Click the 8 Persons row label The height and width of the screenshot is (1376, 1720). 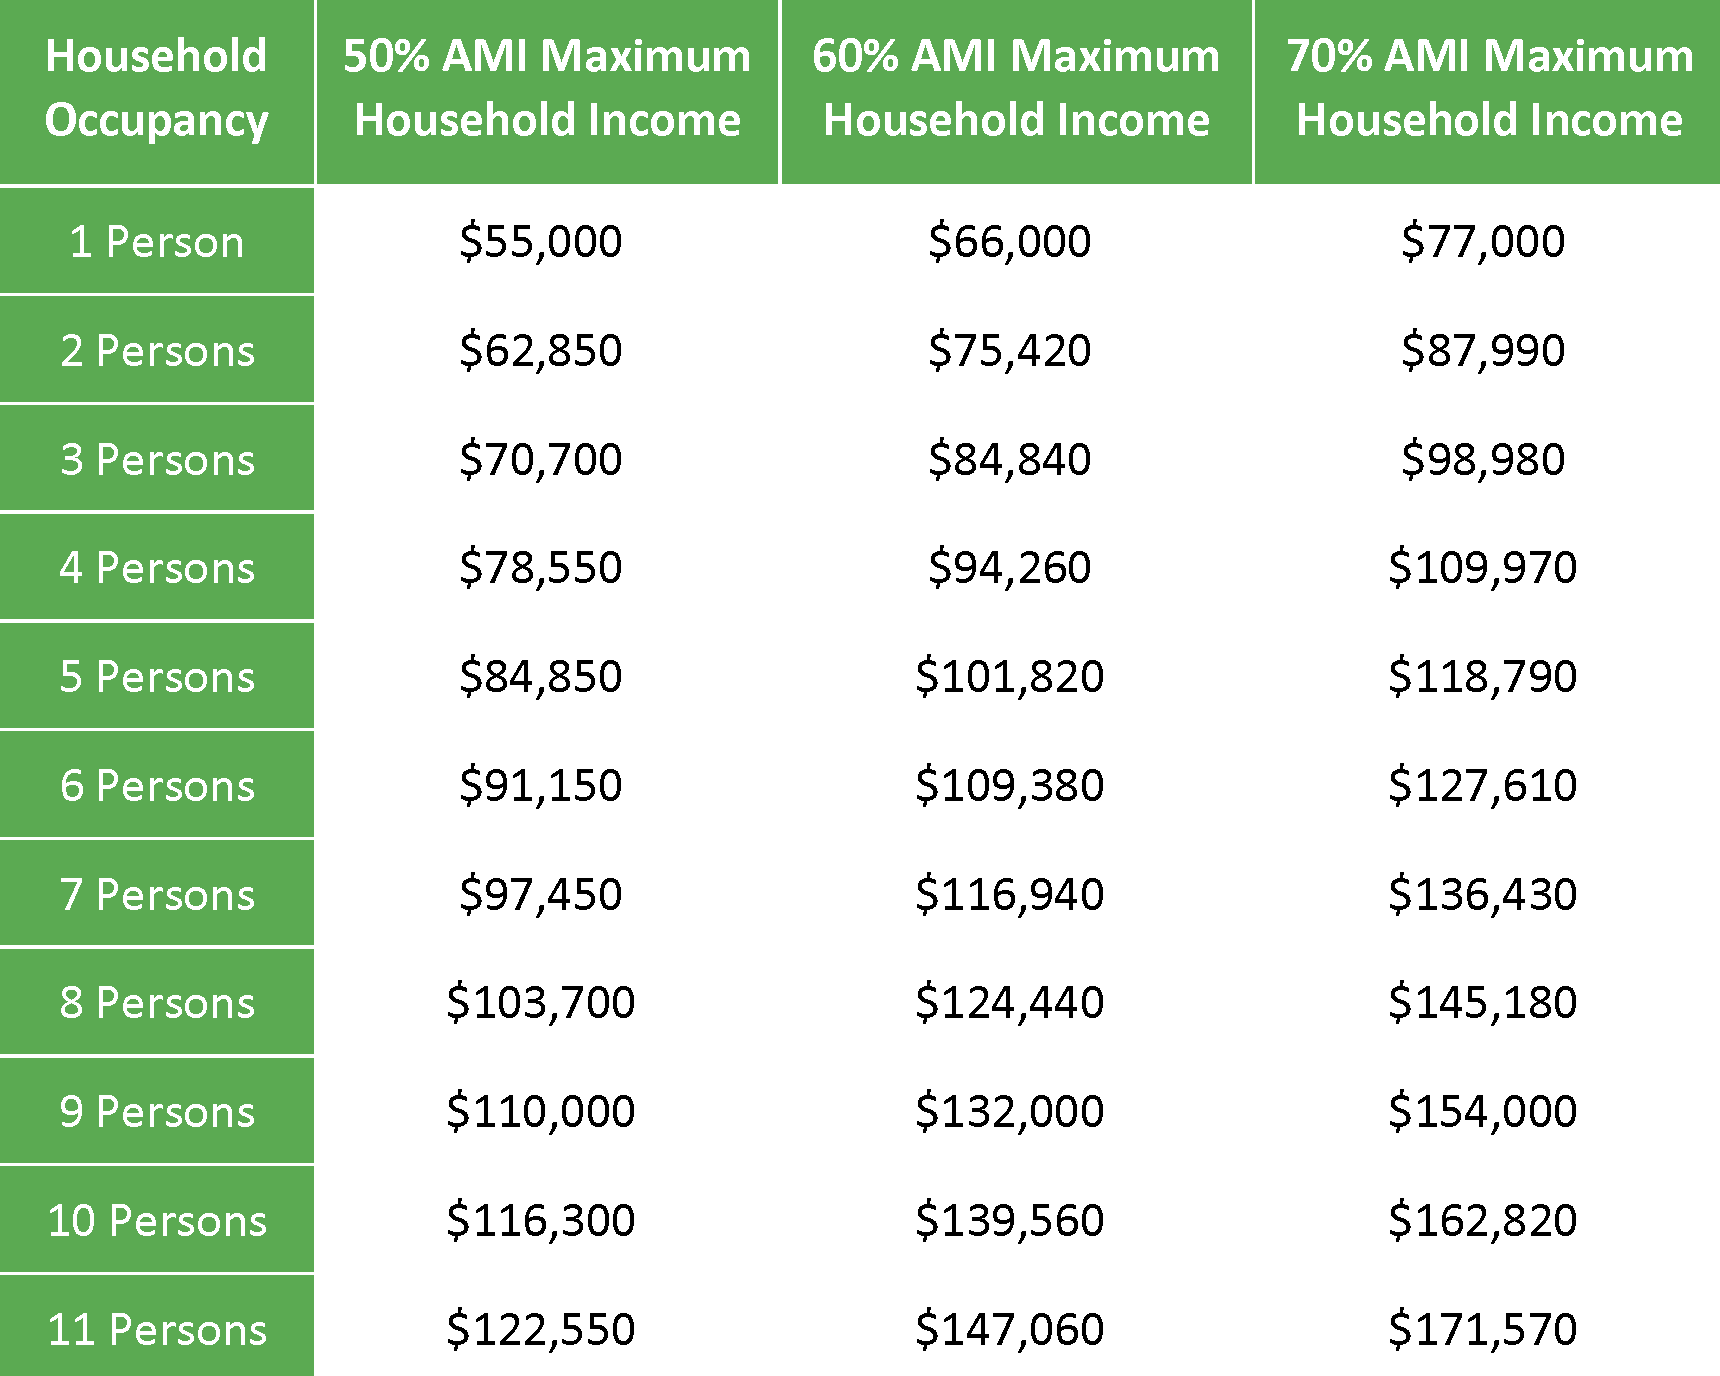tap(157, 1002)
